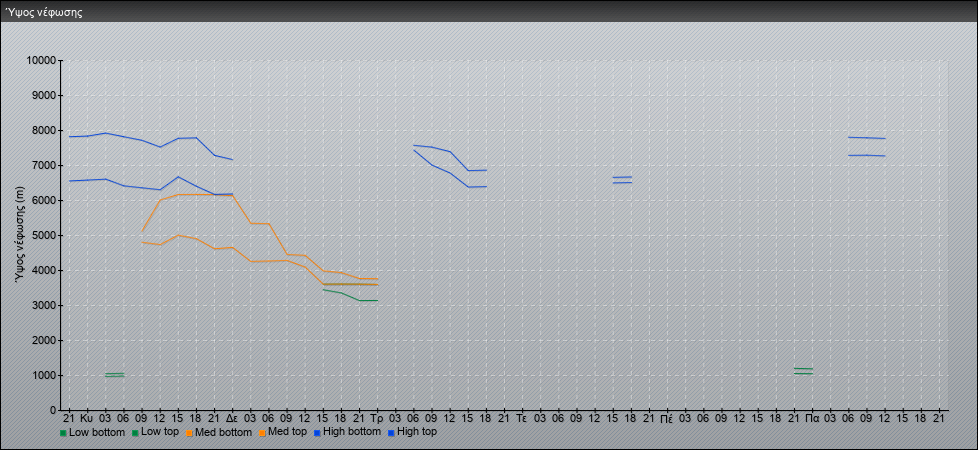Select the Πα day marker on the x-axis
The width and height of the screenshot is (978, 450).
point(811,417)
